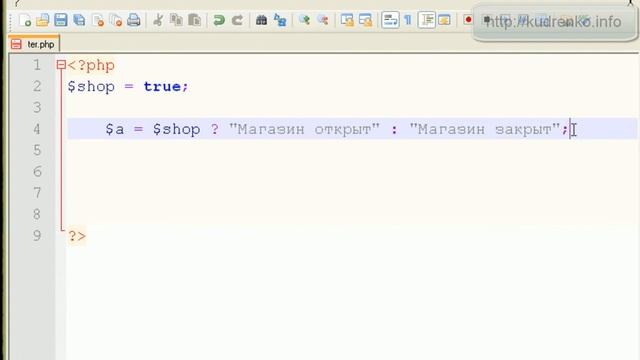Click line number 7 in margin
The height and width of the screenshot is (360, 640).
coord(37,193)
